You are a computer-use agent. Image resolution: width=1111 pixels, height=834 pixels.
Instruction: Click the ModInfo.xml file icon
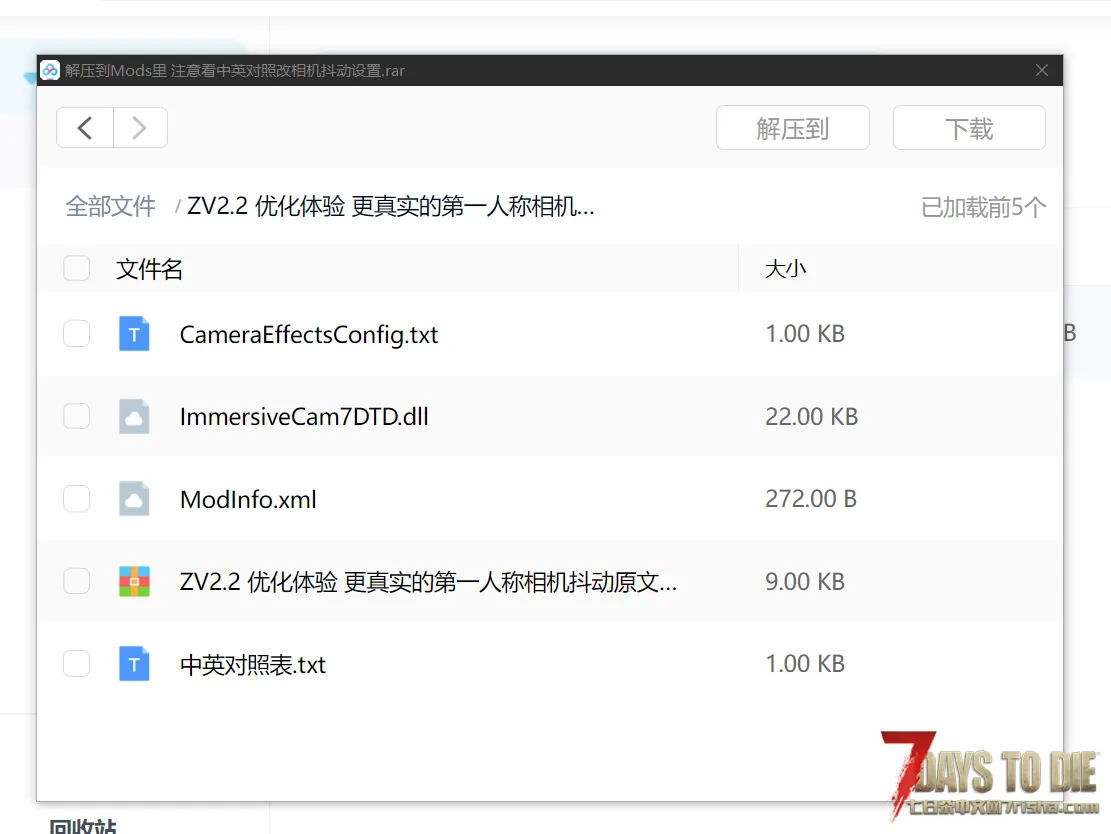coord(134,498)
